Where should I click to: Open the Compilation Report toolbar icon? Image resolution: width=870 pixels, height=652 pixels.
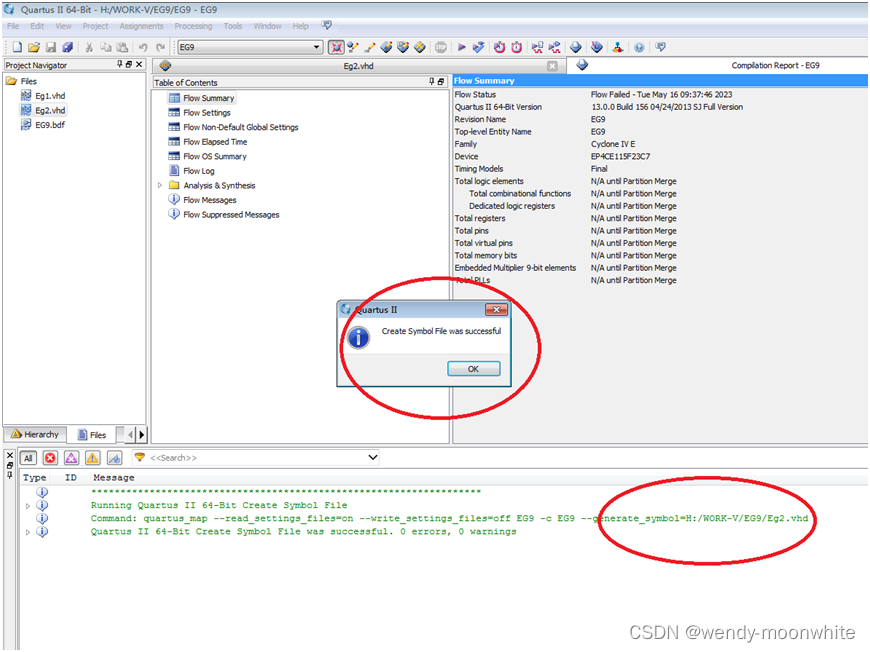(x=575, y=47)
